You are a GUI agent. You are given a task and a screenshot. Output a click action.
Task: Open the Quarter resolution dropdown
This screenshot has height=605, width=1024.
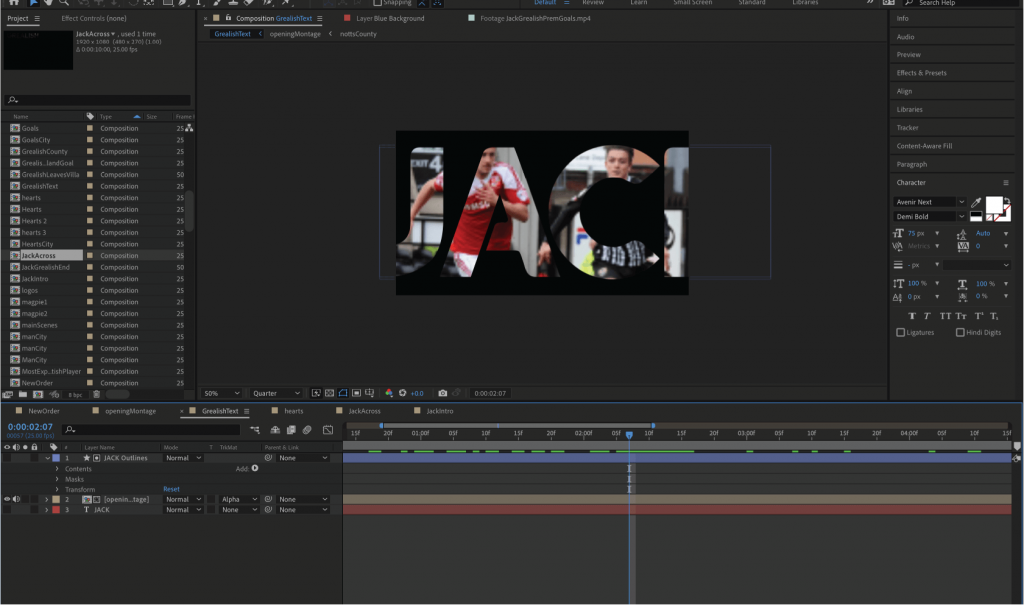click(277, 392)
